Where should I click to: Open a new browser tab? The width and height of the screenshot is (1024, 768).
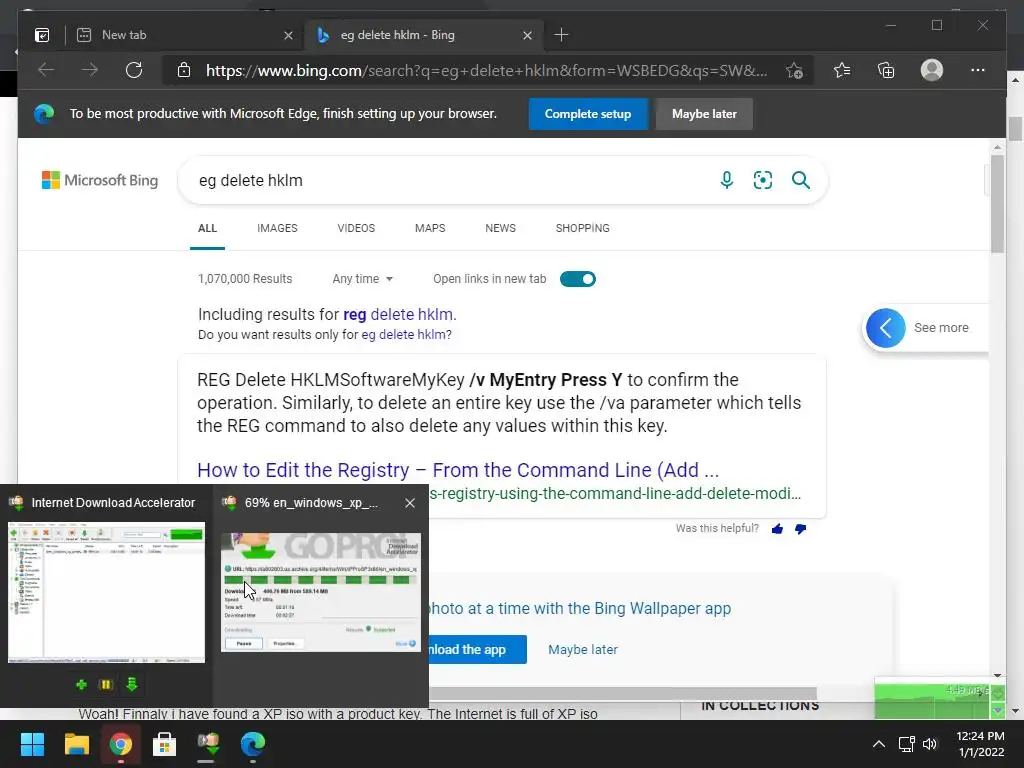point(561,35)
